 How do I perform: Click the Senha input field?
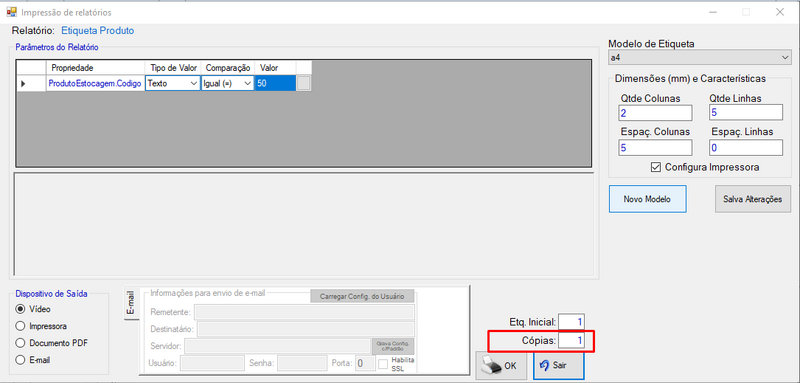(x=302, y=363)
